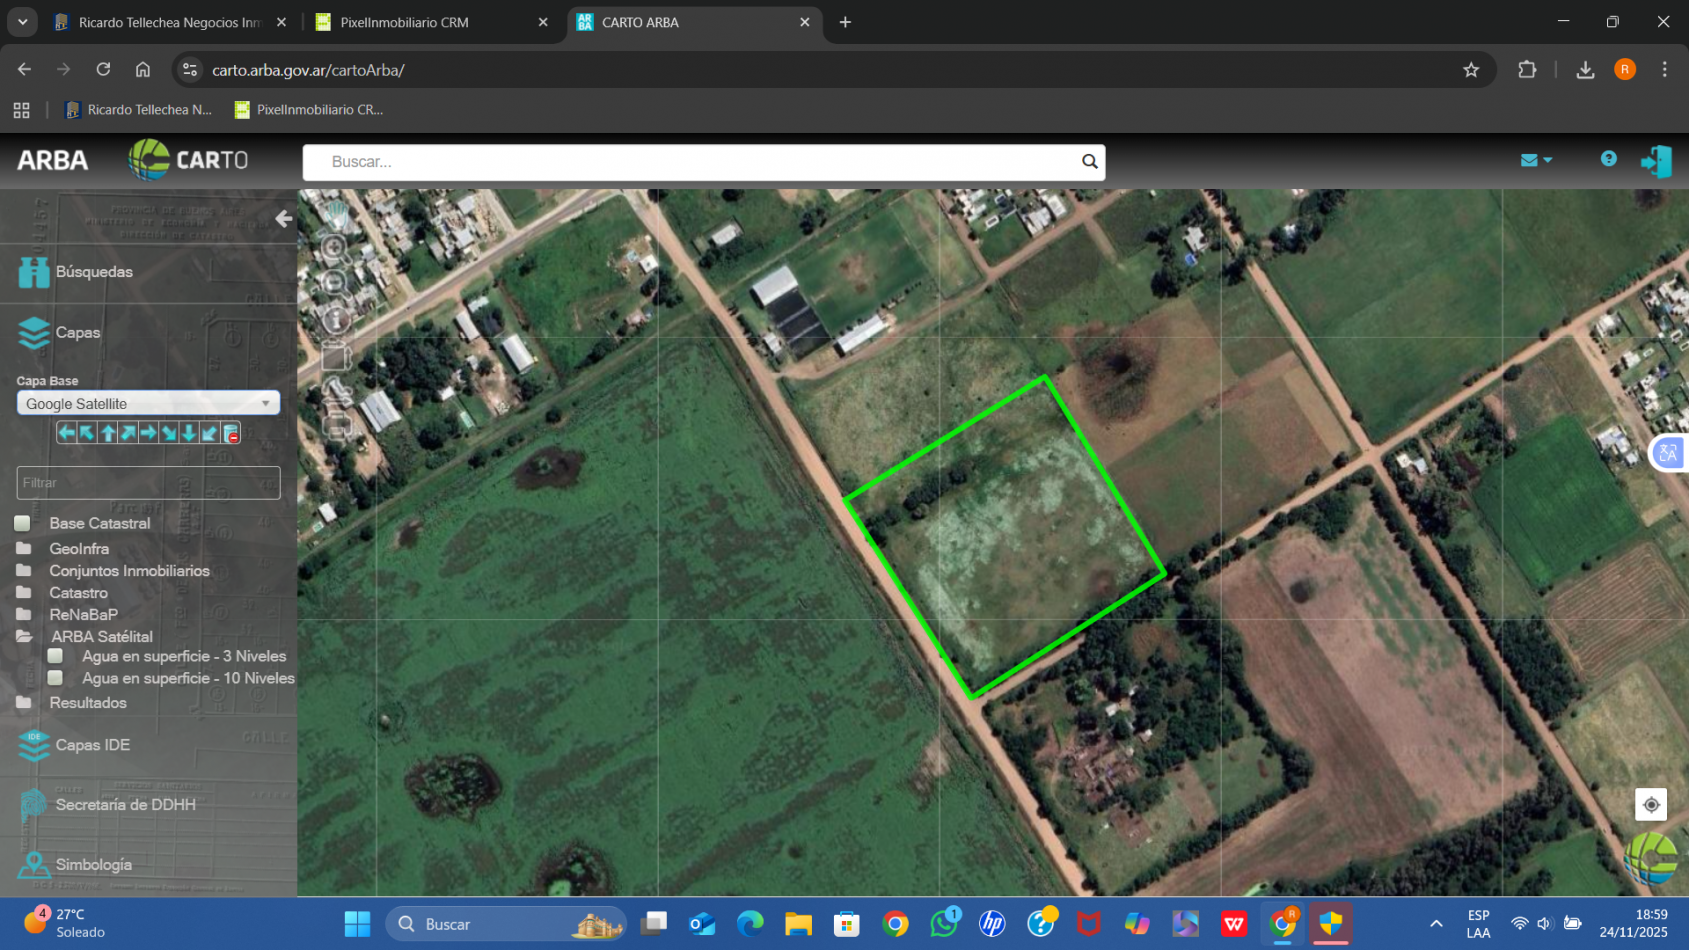Toggle Agua en superficie - 10 Niveles
Viewport: 1689px width, 950px height.
point(55,678)
